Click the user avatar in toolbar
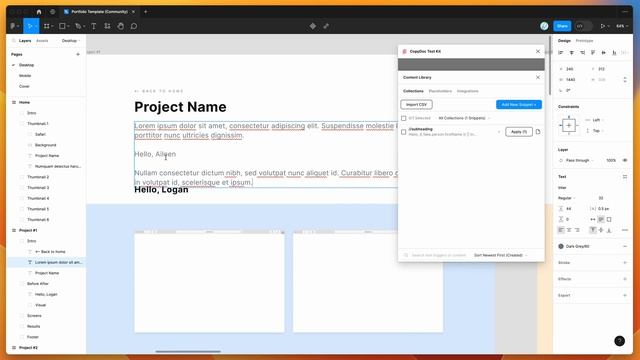 point(544,26)
